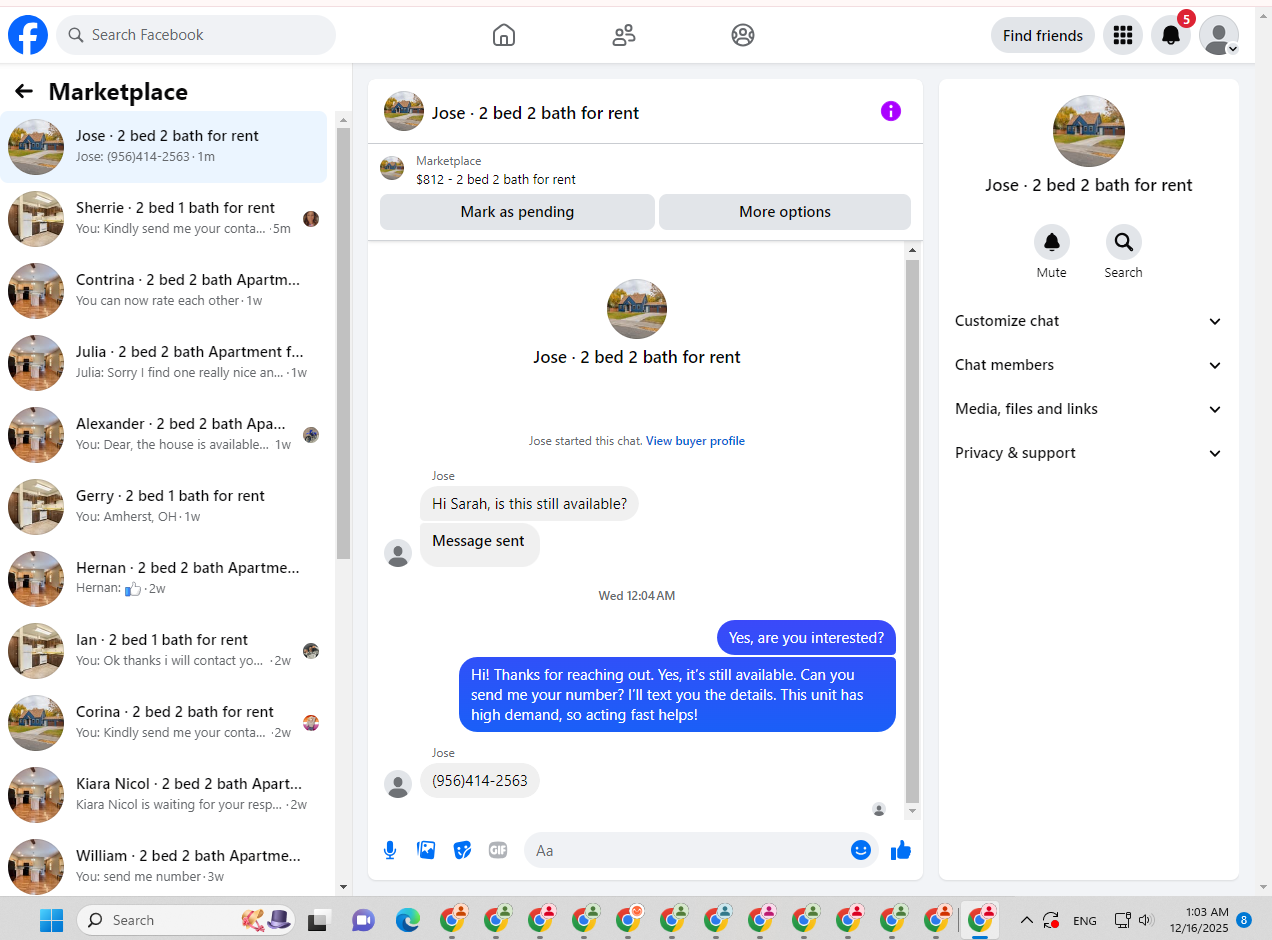Click the Facebook logo

click(x=28, y=35)
